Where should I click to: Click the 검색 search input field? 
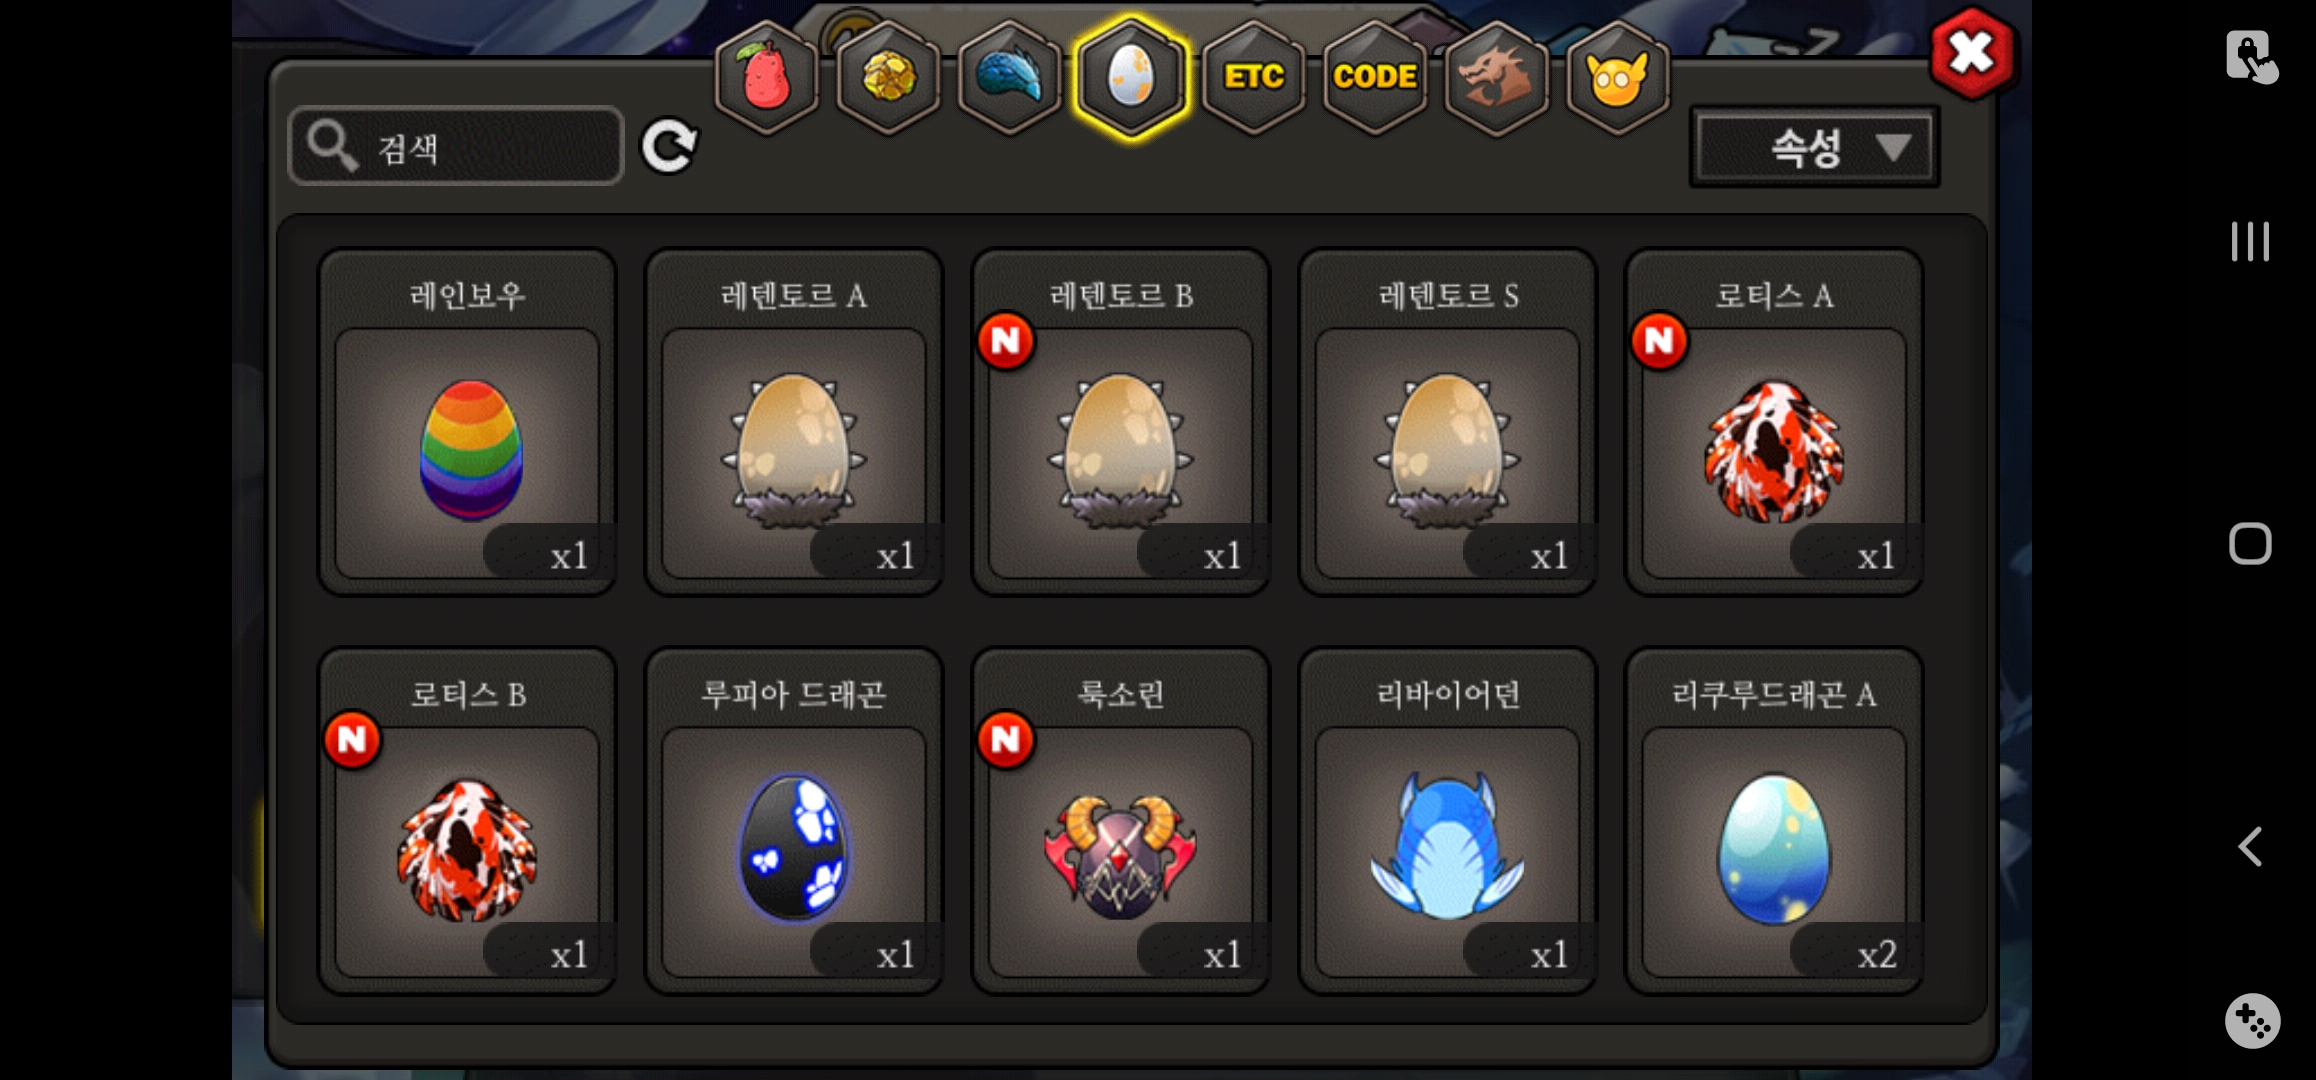coord(456,146)
